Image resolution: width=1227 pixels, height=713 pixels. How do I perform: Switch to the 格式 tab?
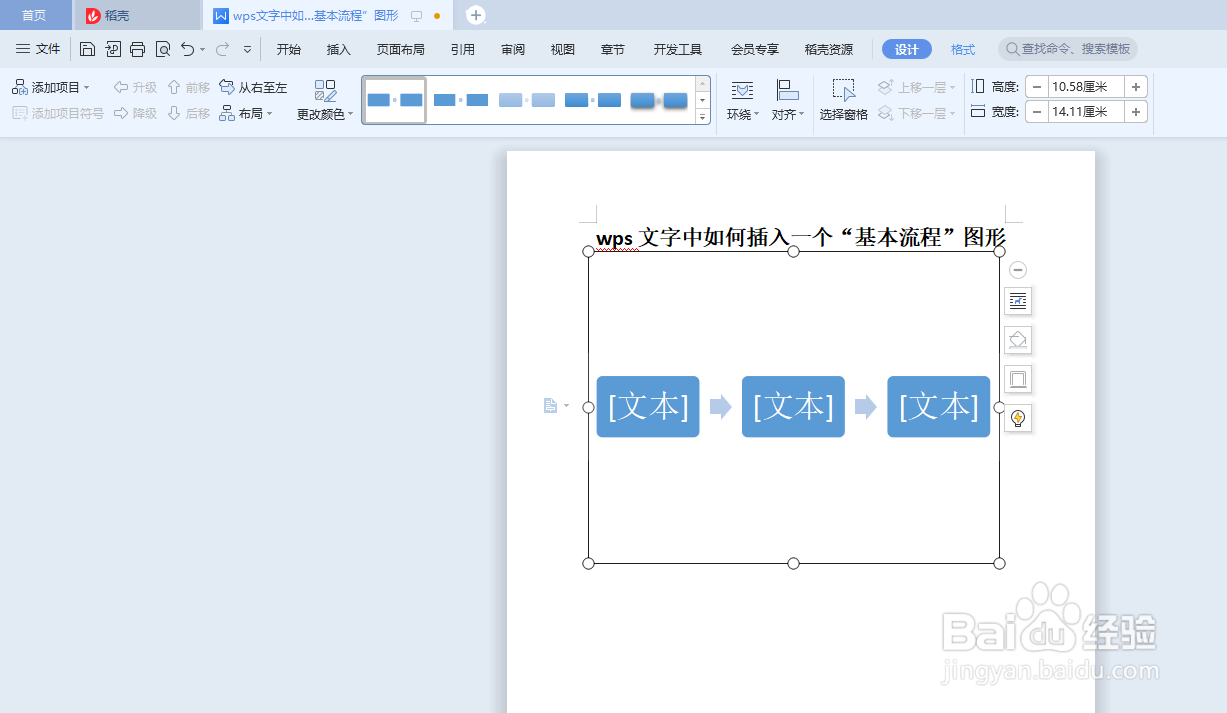[x=963, y=49]
